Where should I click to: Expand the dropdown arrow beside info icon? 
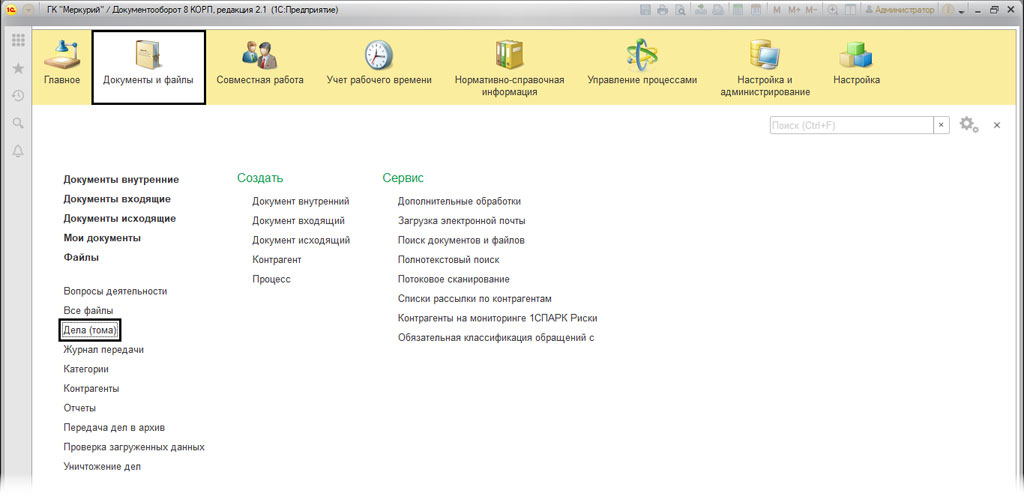pos(962,10)
